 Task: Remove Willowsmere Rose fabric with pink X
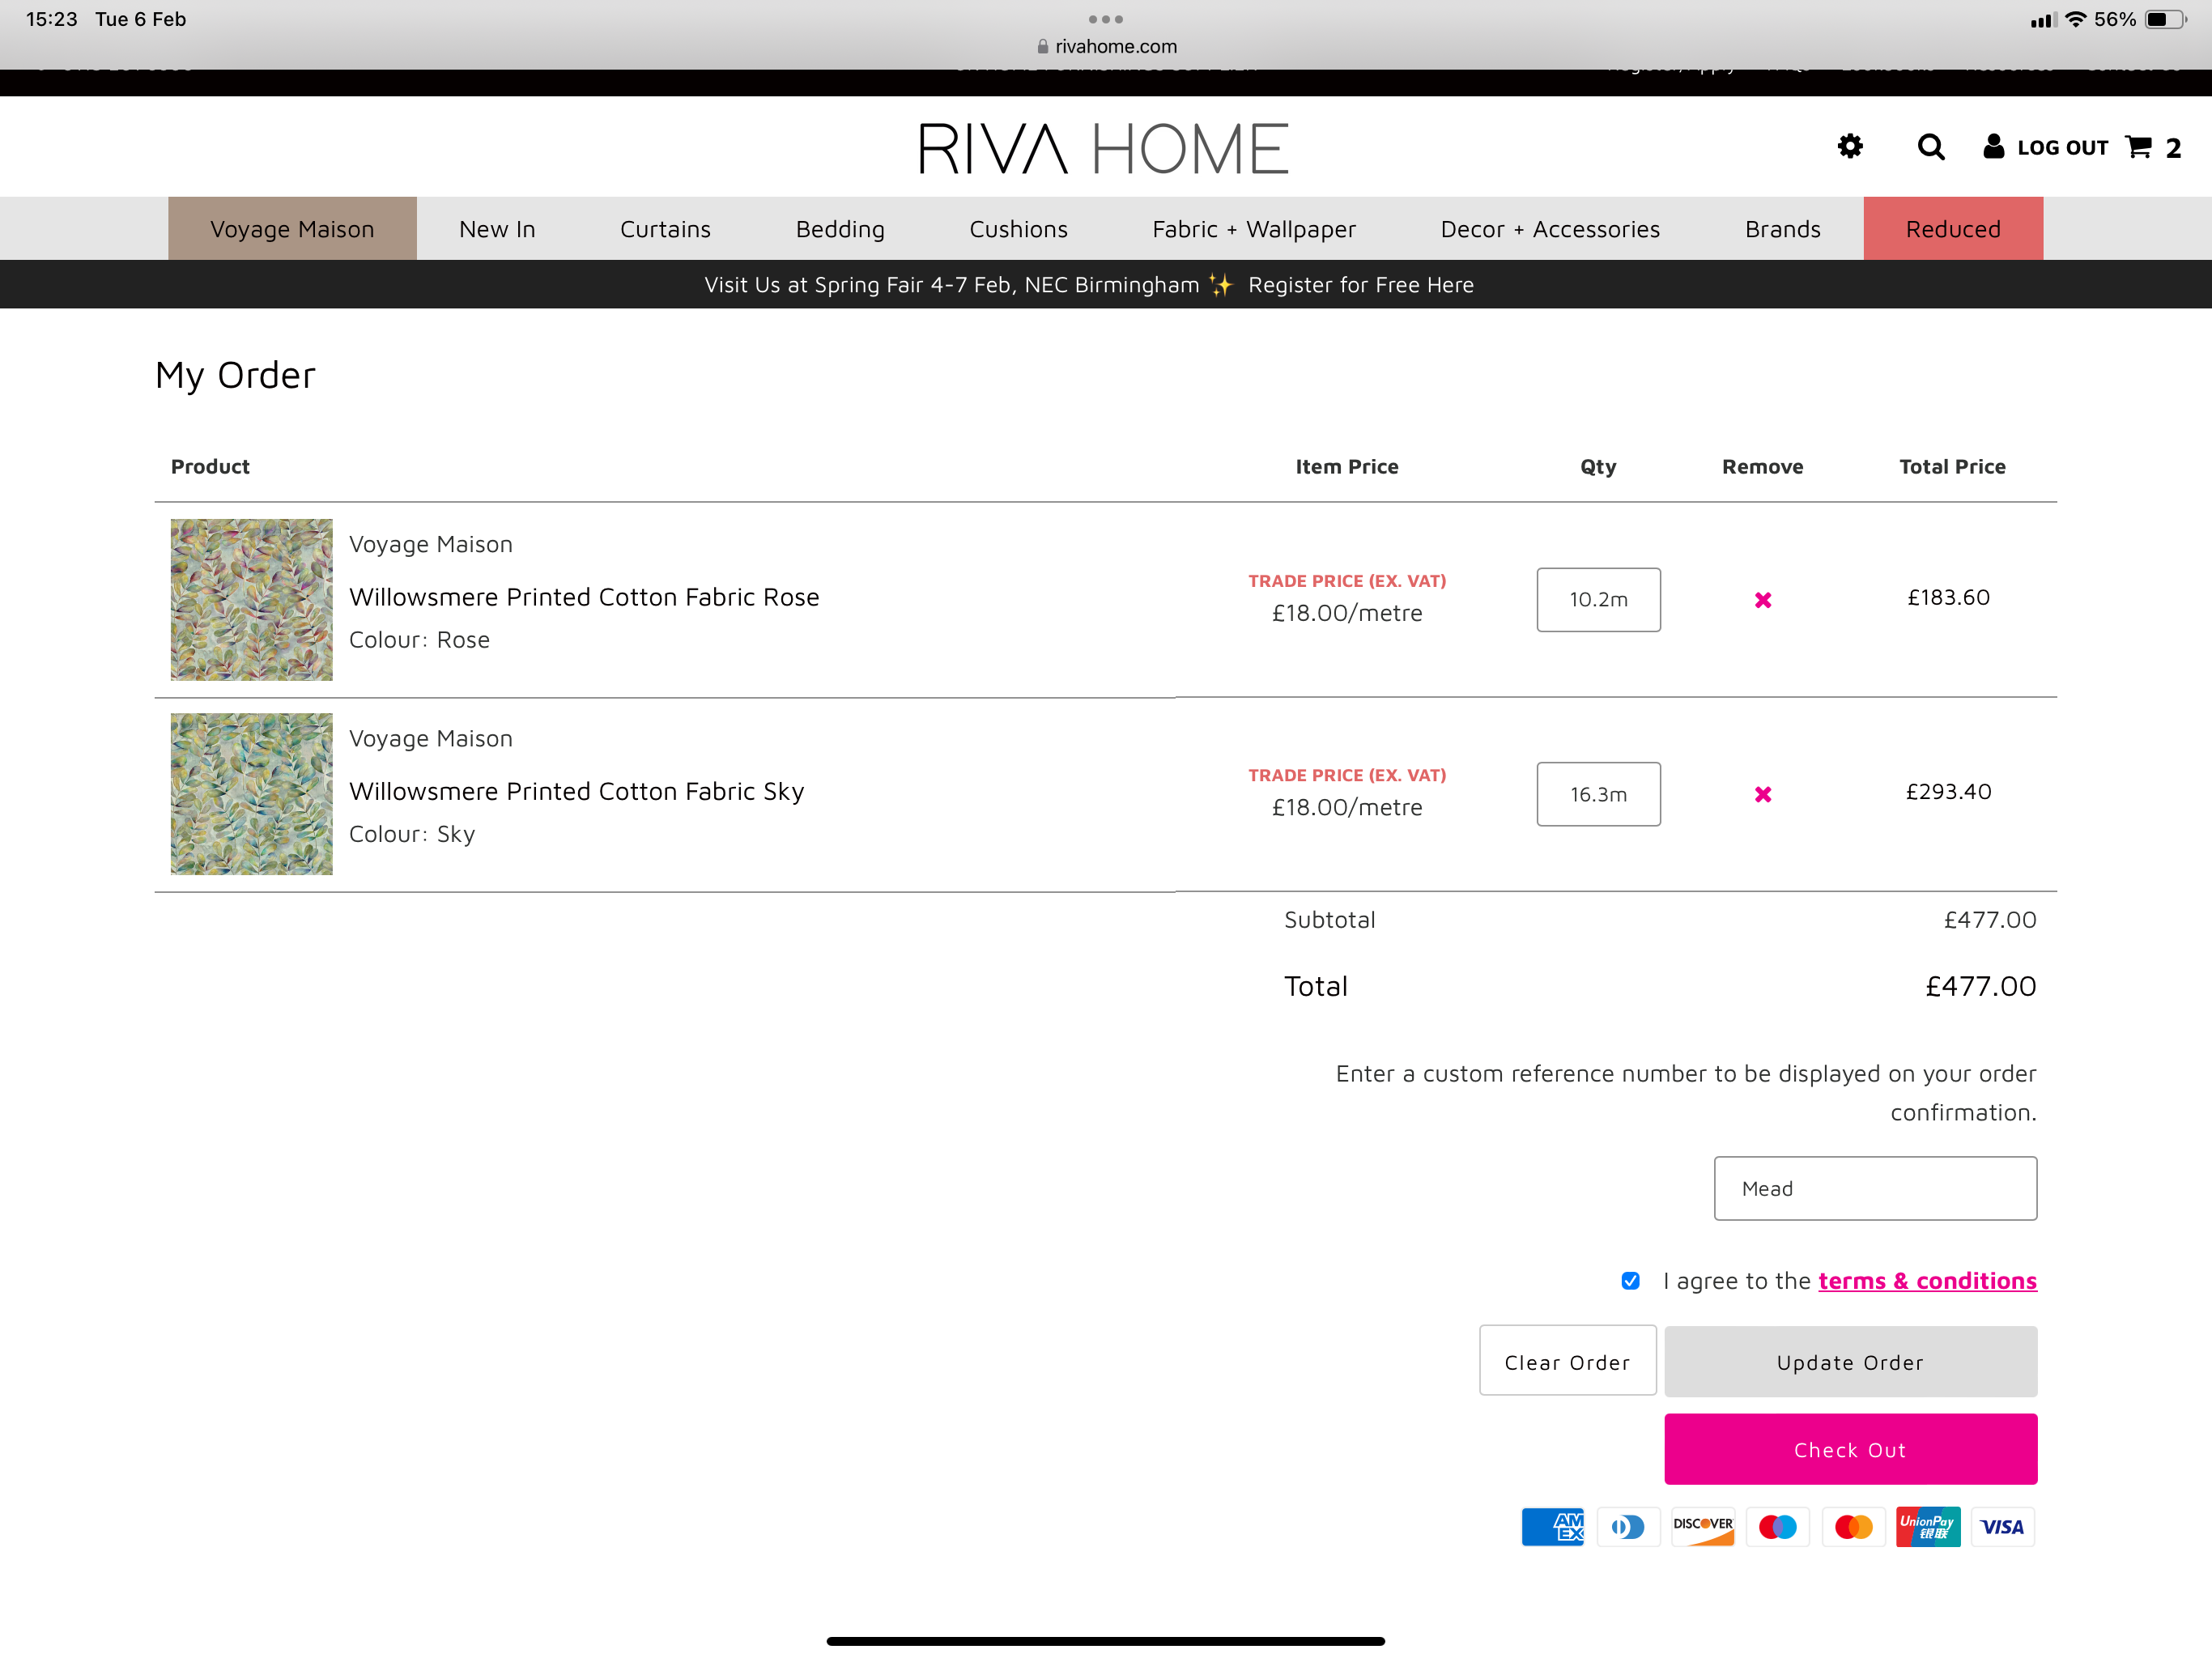1762,600
